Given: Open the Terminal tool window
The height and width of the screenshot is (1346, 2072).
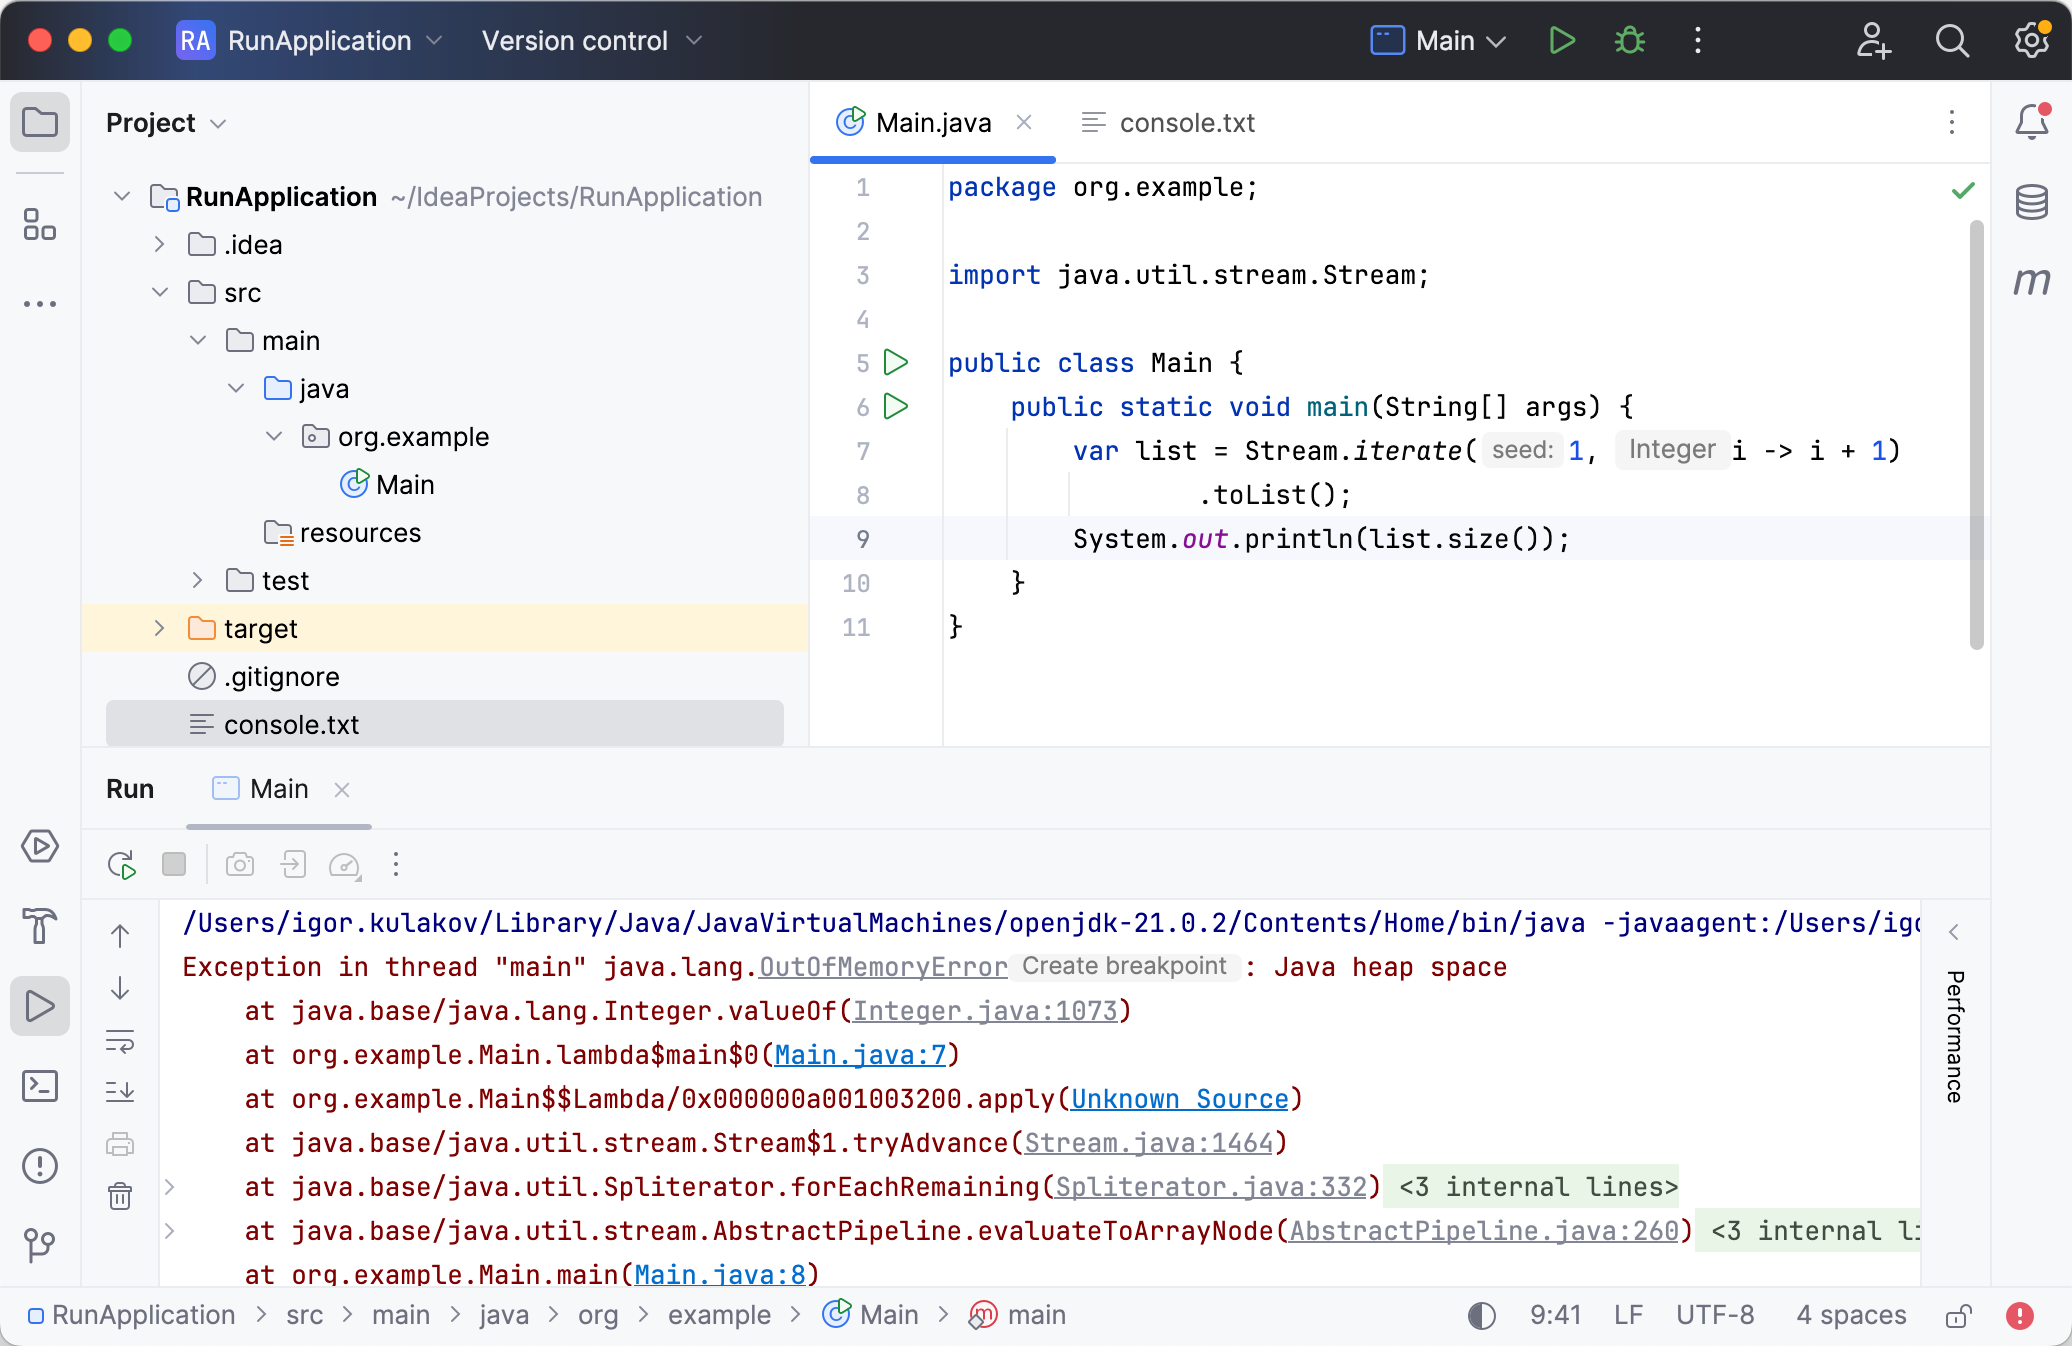Looking at the screenshot, I should (40, 1086).
